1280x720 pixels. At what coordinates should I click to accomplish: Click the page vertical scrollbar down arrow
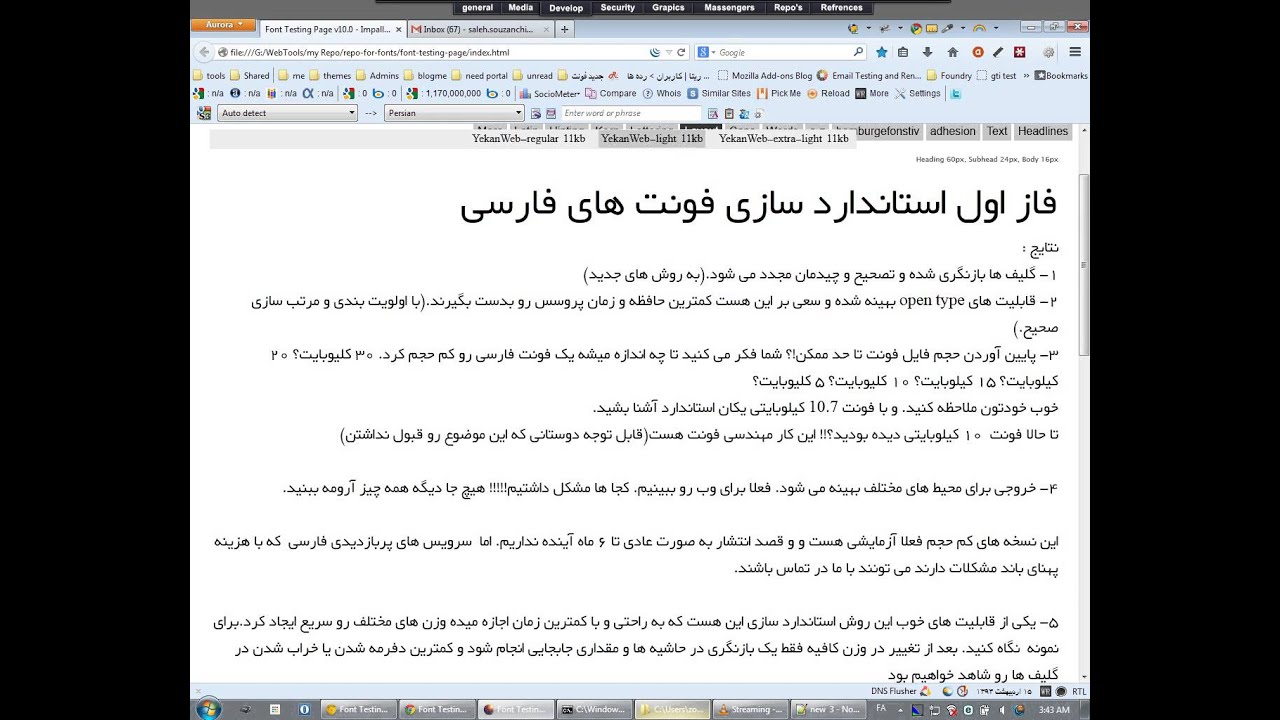pos(1084,677)
